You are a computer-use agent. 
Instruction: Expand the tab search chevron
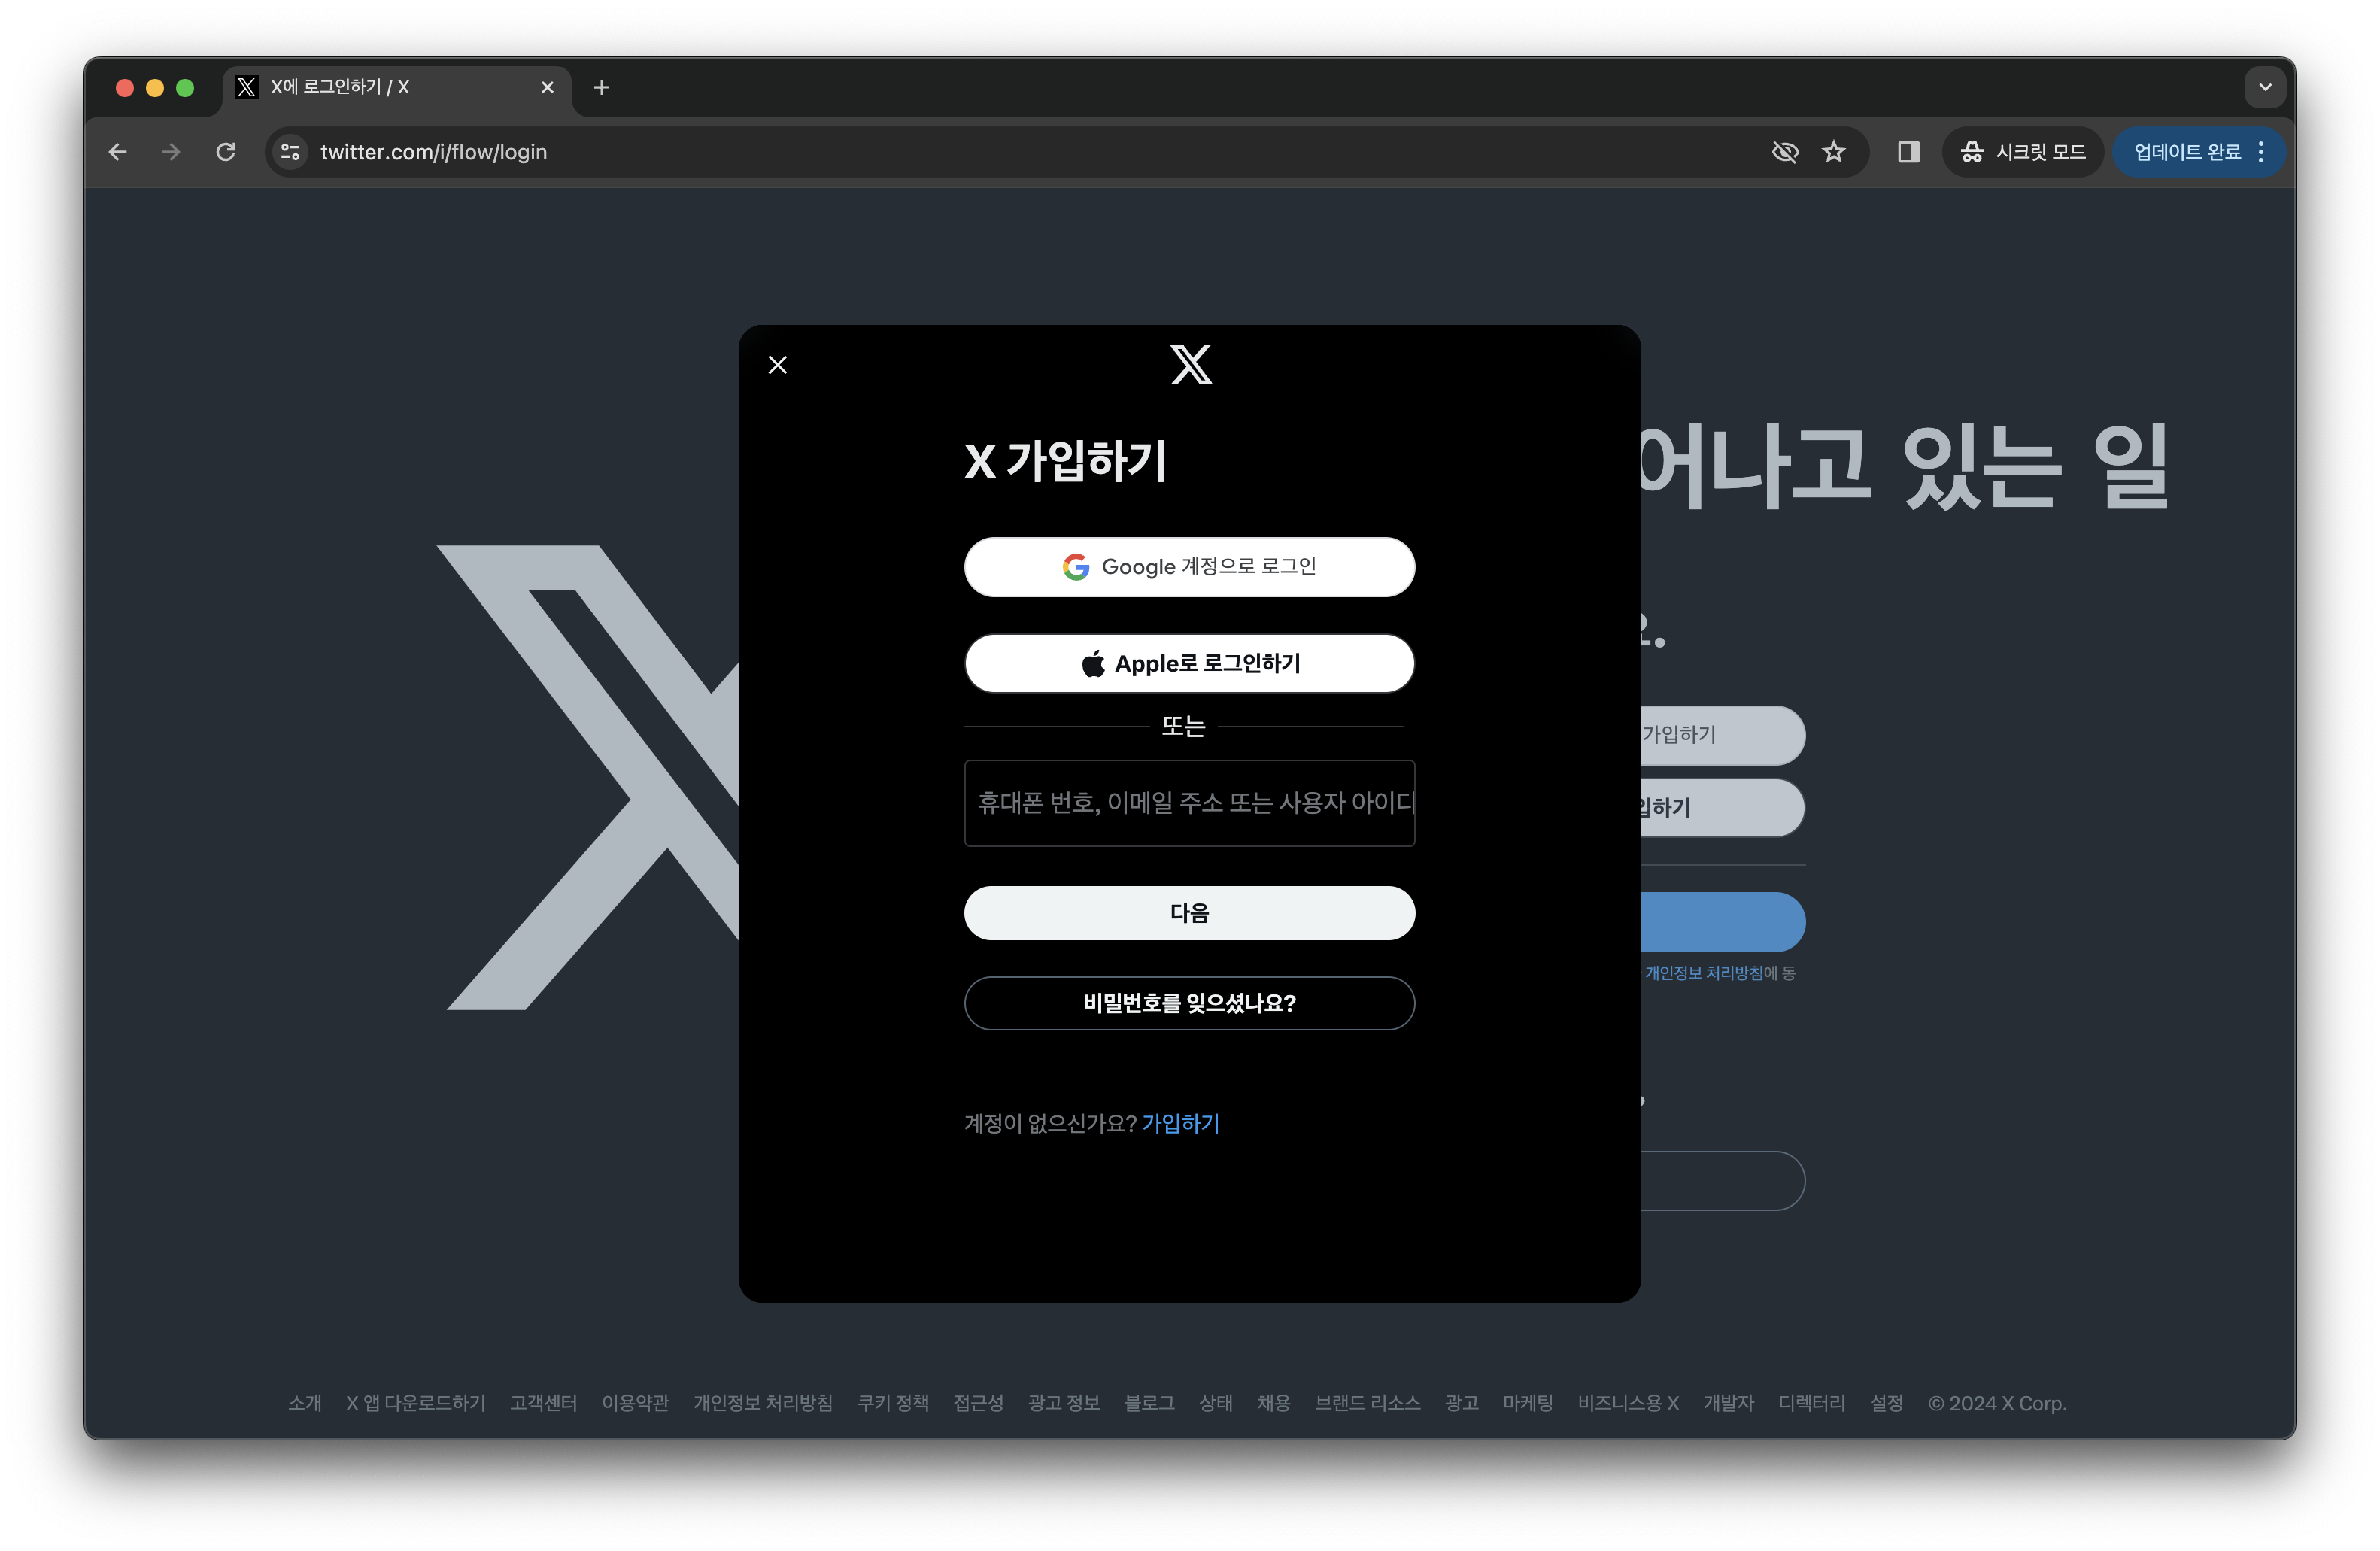click(2265, 87)
